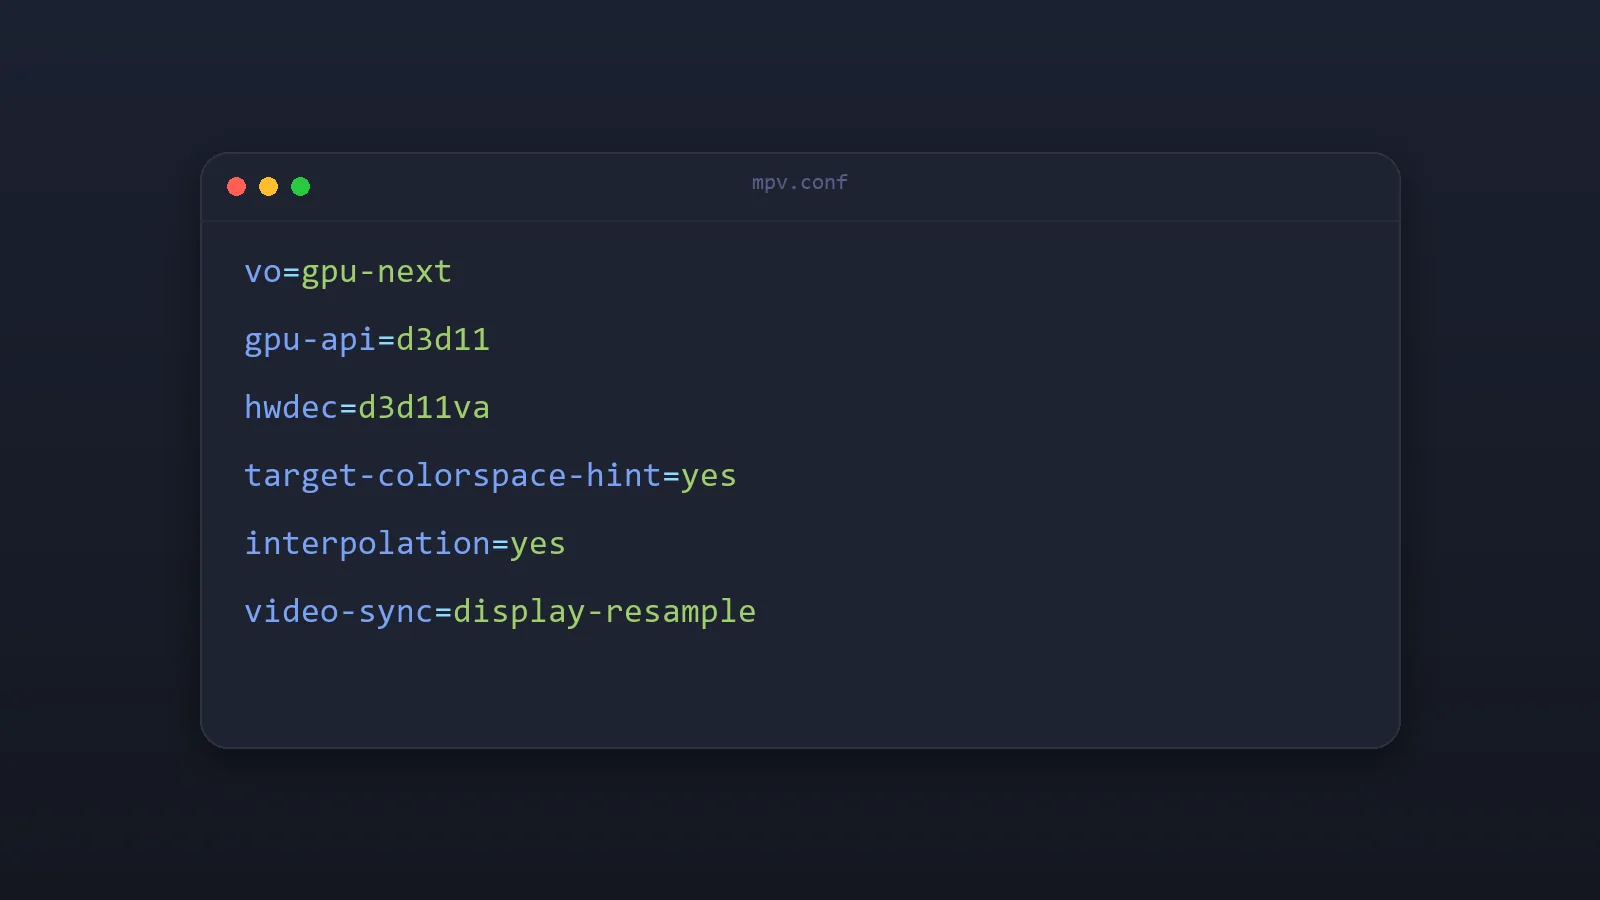Click the line interpolation=yes
This screenshot has width=1600, height=900.
click(405, 544)
